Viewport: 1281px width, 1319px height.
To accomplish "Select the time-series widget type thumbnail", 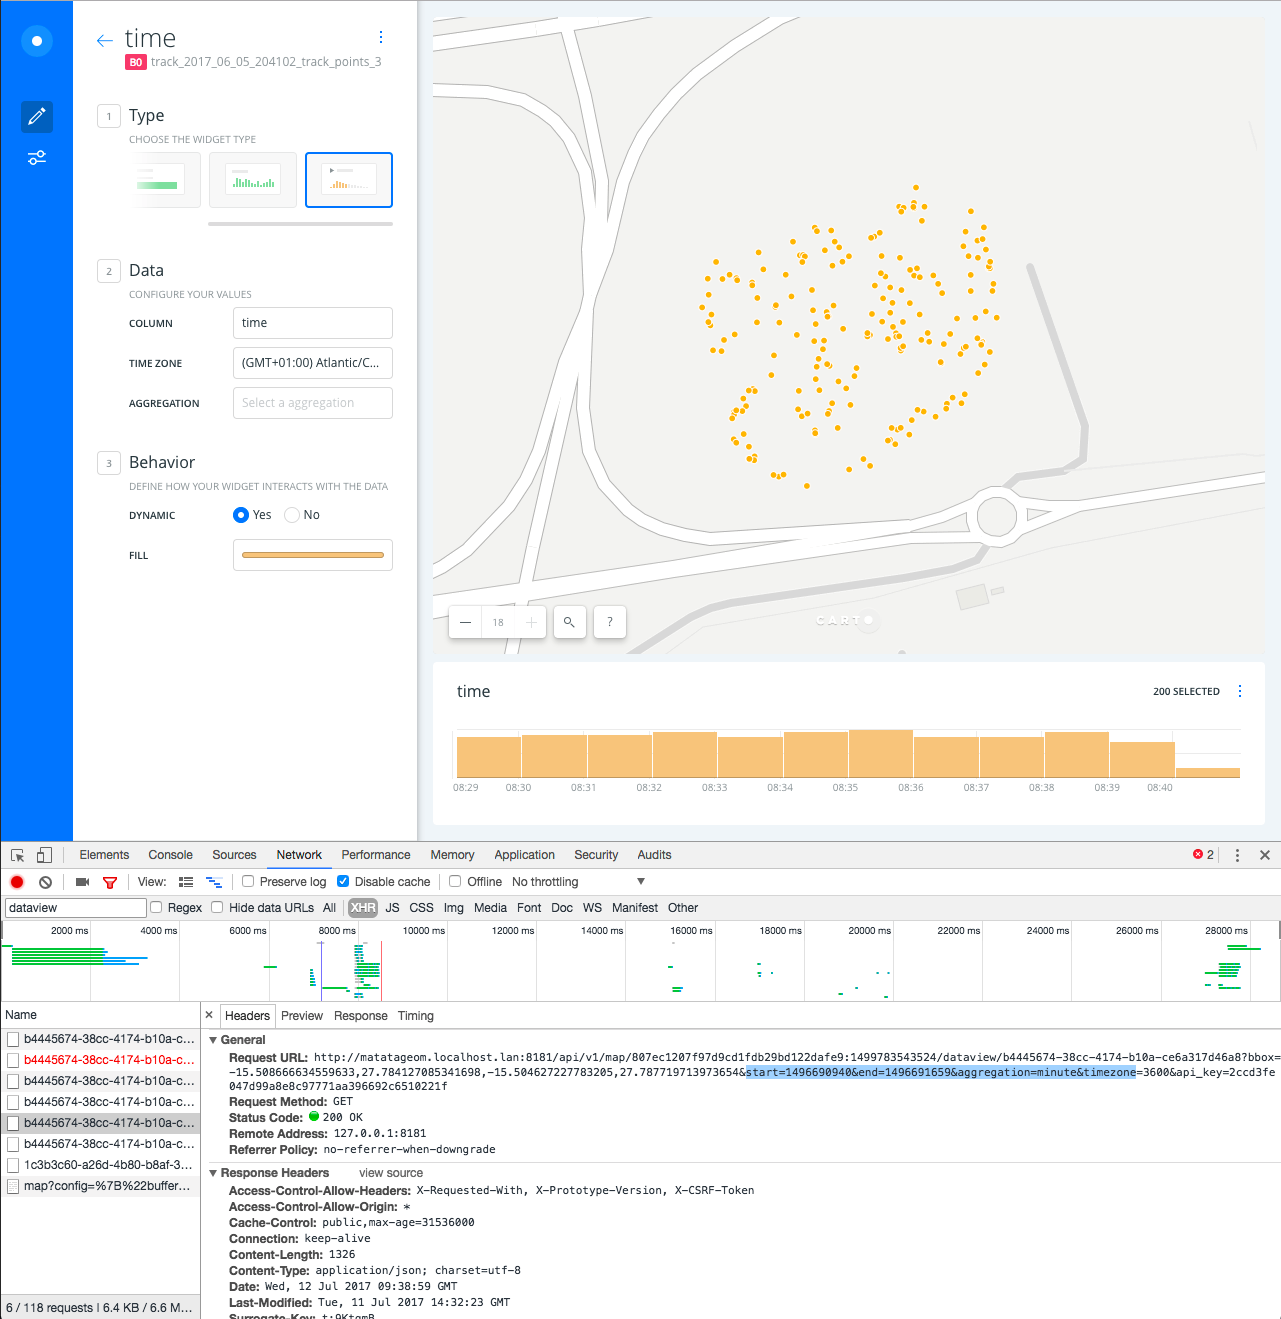I will [349, 180].
